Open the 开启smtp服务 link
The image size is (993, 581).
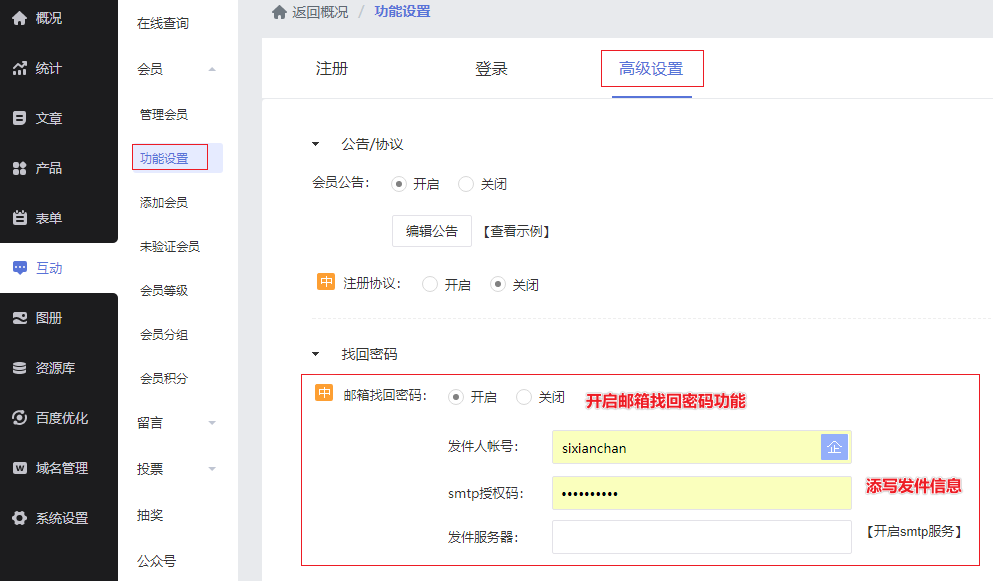913,532
